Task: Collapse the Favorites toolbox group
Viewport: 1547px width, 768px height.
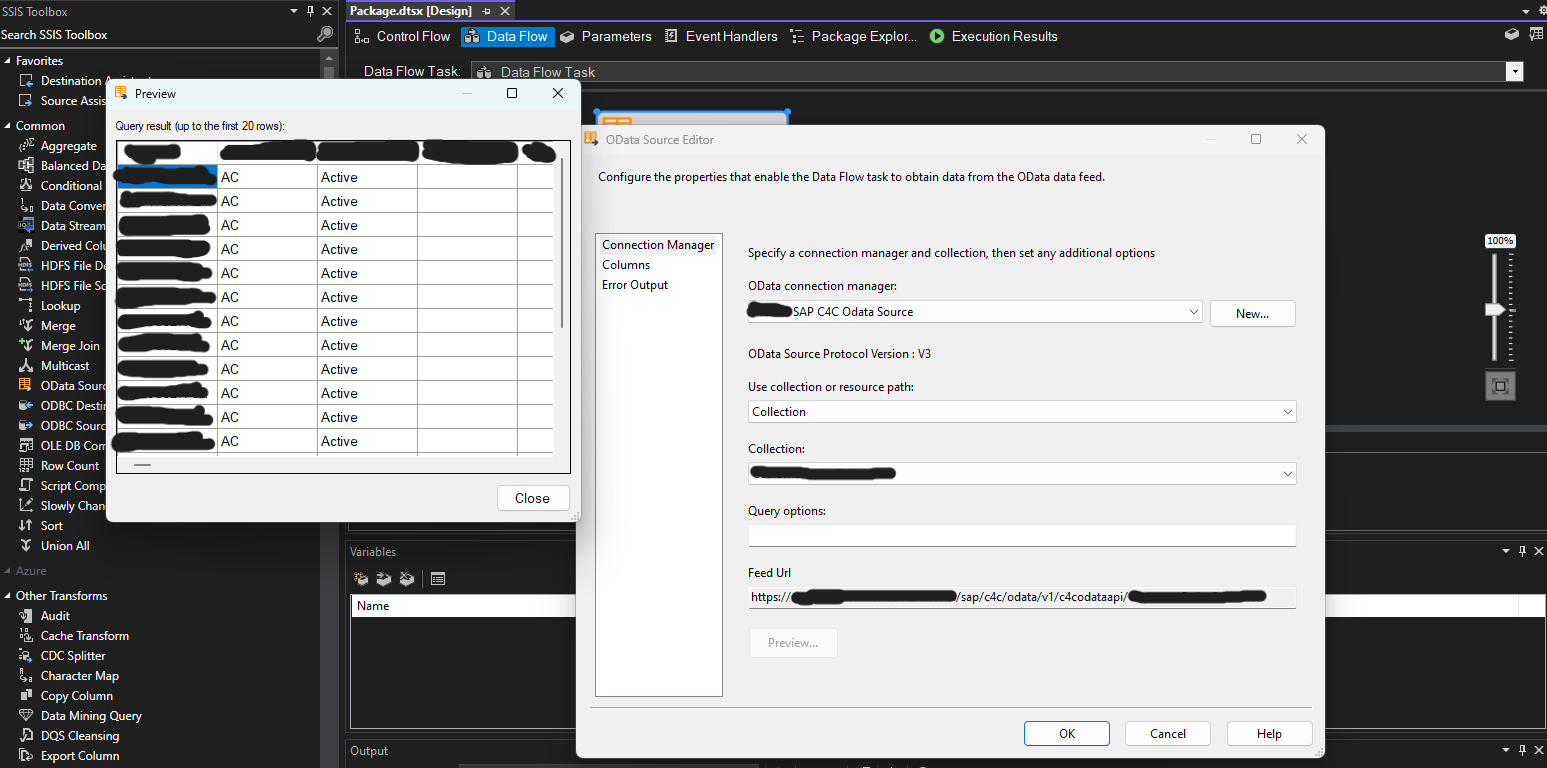Action: tap(7, 61)
